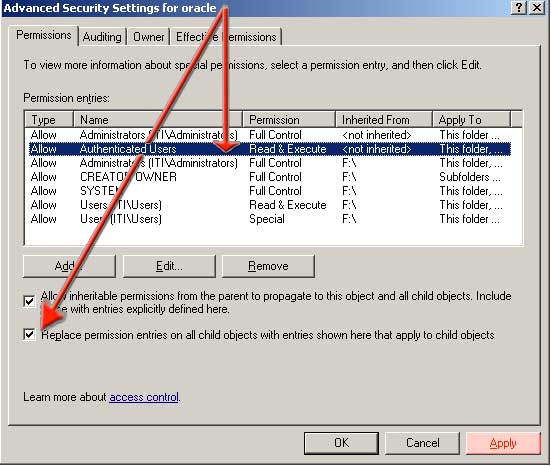
Task: Toggle allow inheritable permissions checkbox
Action: pyautogui.click(x=29, y=302)
